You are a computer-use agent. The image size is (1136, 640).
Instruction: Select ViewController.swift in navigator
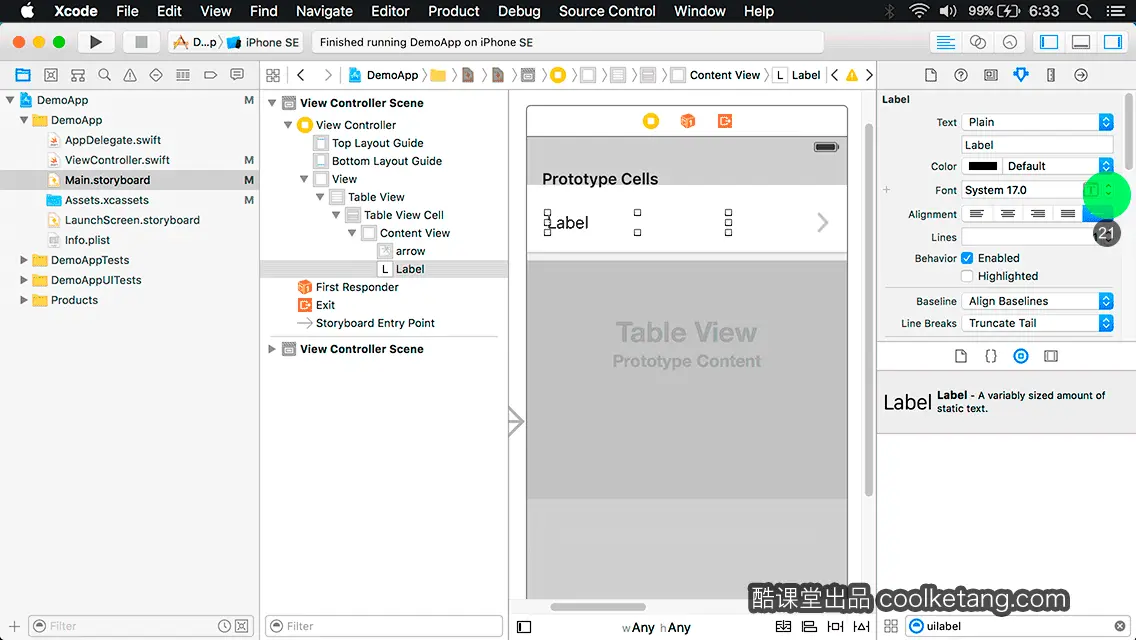(x=117, y=160)
